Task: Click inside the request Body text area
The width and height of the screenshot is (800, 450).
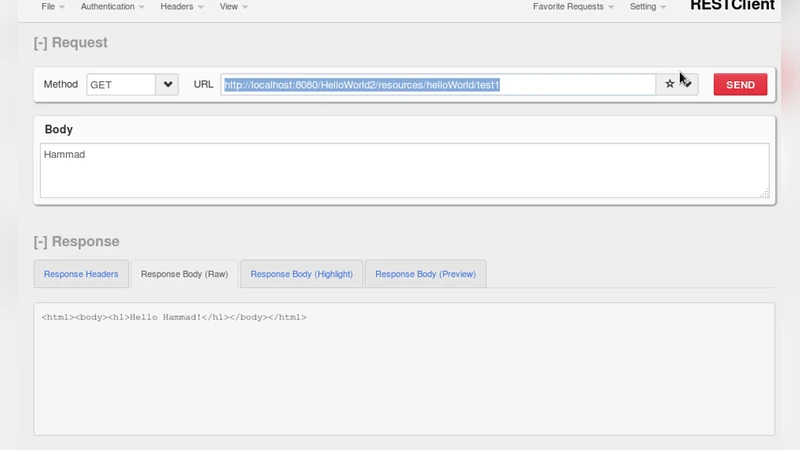Action: coord(404,170)
